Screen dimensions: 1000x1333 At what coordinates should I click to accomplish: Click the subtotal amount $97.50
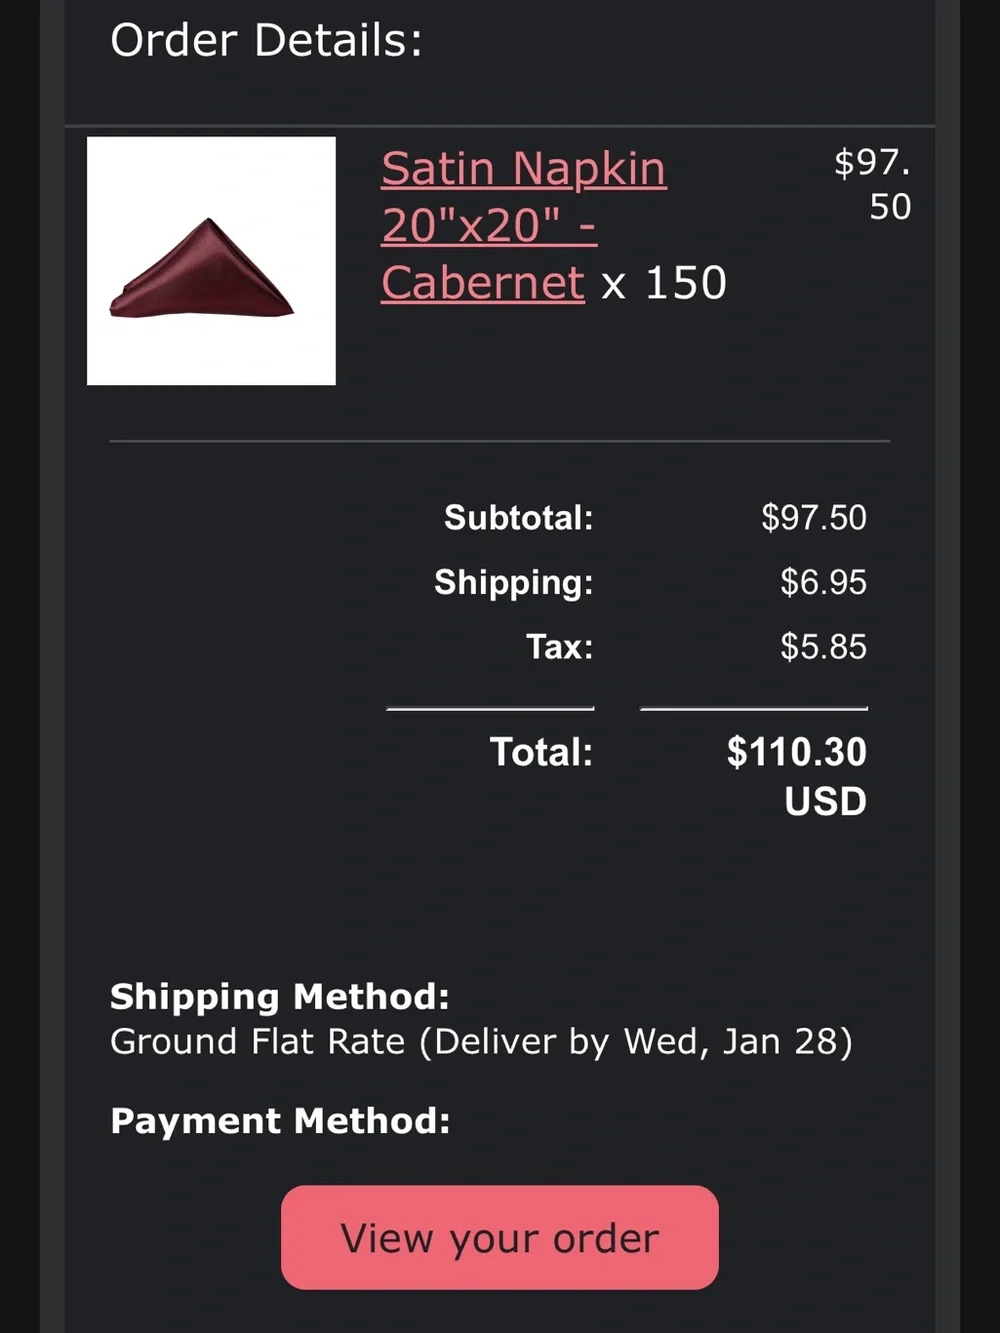tap(814, 517)
